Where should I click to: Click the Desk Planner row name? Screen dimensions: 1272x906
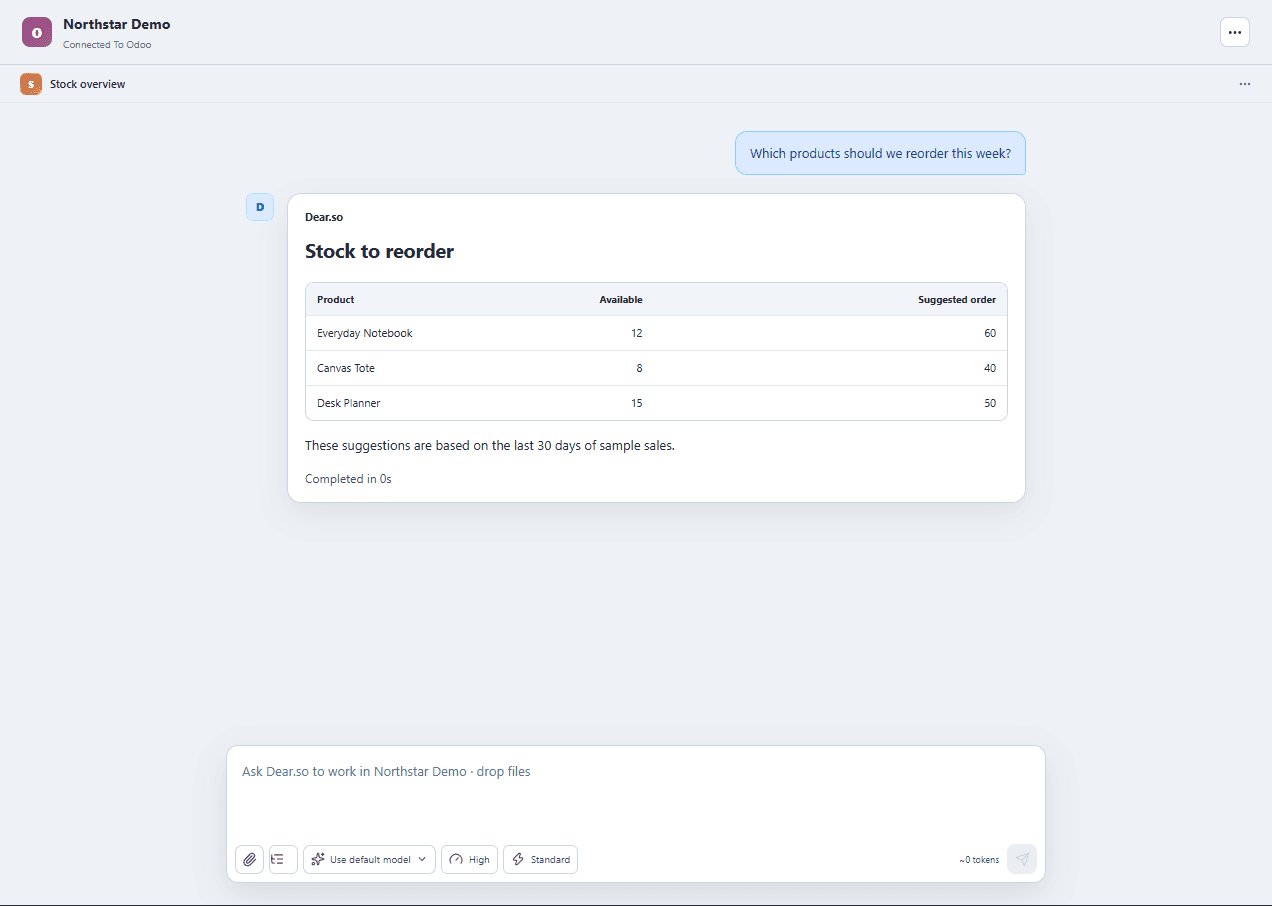coord(349,403)
